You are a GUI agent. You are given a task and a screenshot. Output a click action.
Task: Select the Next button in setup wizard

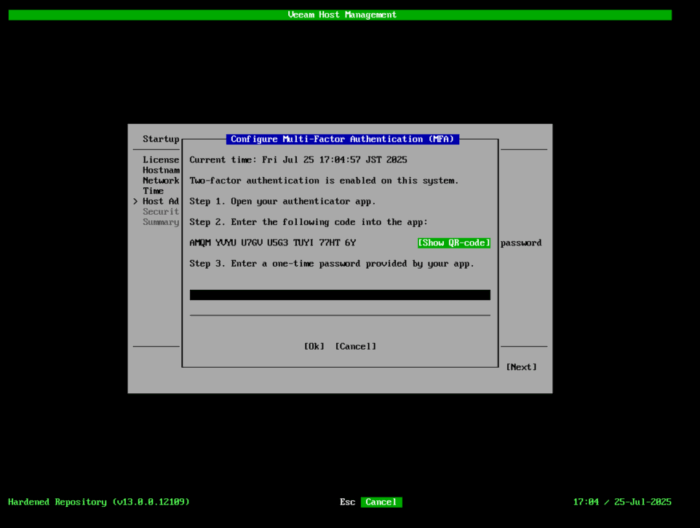click(521, 367)
